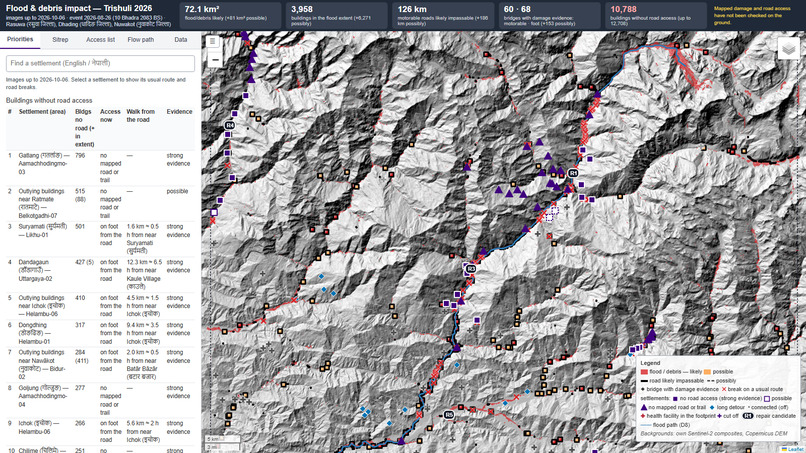Click the black dot bridge damage legend icon
Viewport: 806px width, 453px height.
coord(643,389)
